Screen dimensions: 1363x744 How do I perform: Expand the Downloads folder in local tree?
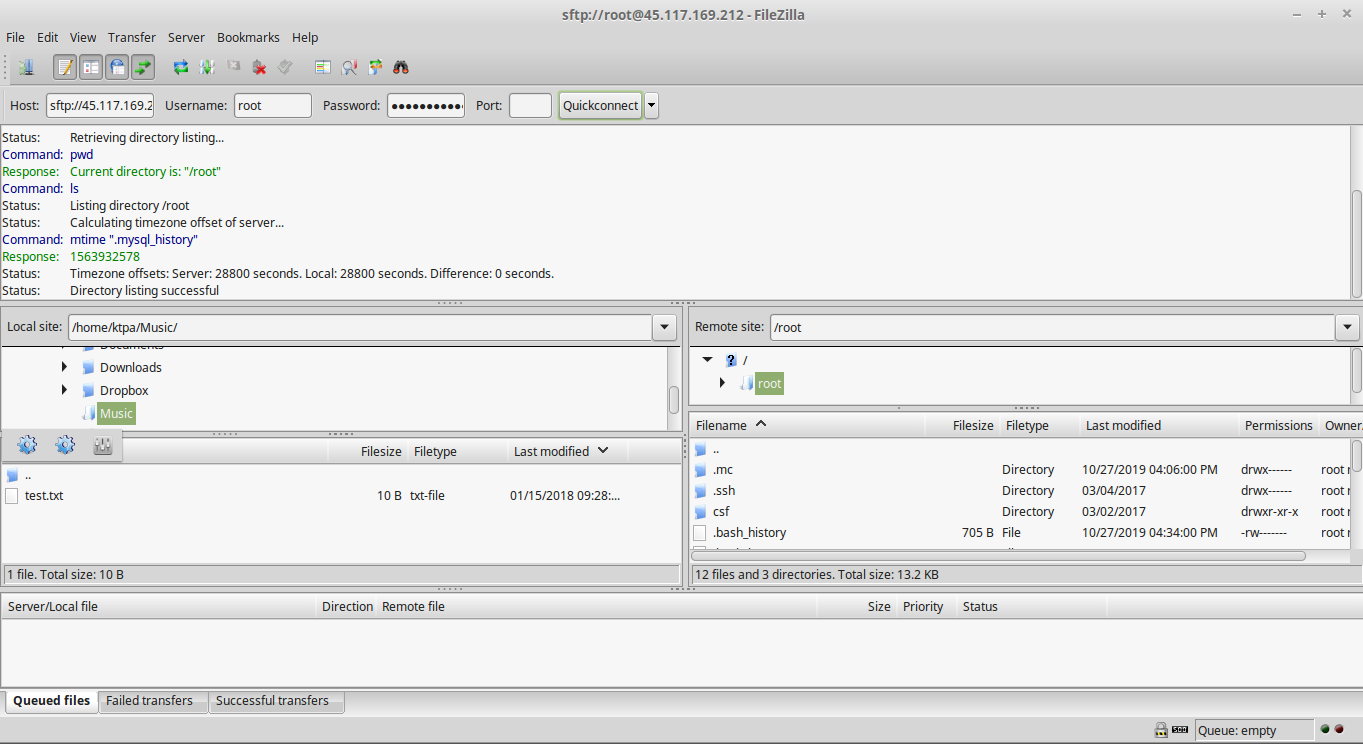pyautogui.click(x=65, y=367)
